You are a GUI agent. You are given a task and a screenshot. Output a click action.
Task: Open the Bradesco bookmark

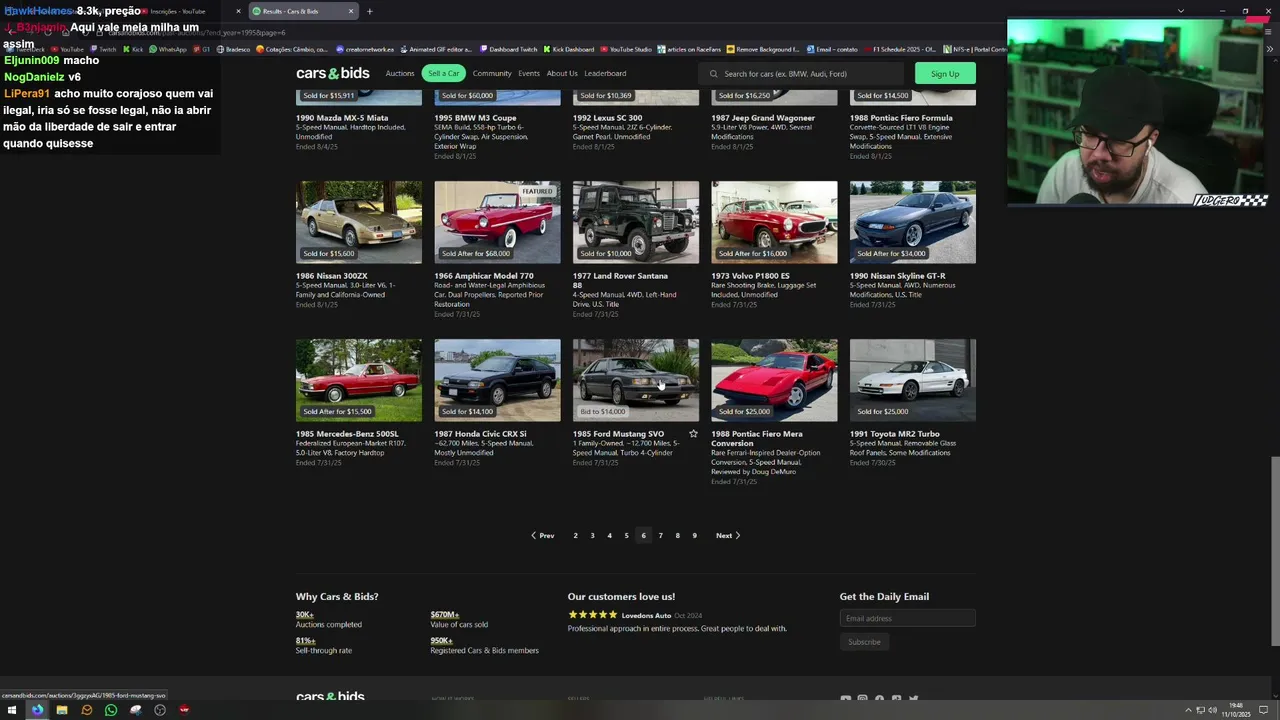pos(233,49)
